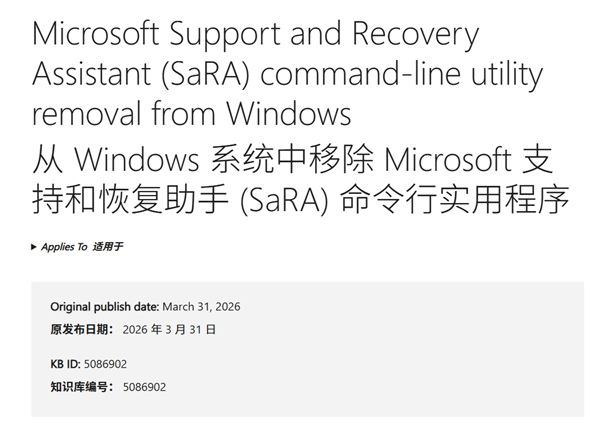Click the "Applies To" label text
This screenshot has height=435, width=600.
point(64,246)
